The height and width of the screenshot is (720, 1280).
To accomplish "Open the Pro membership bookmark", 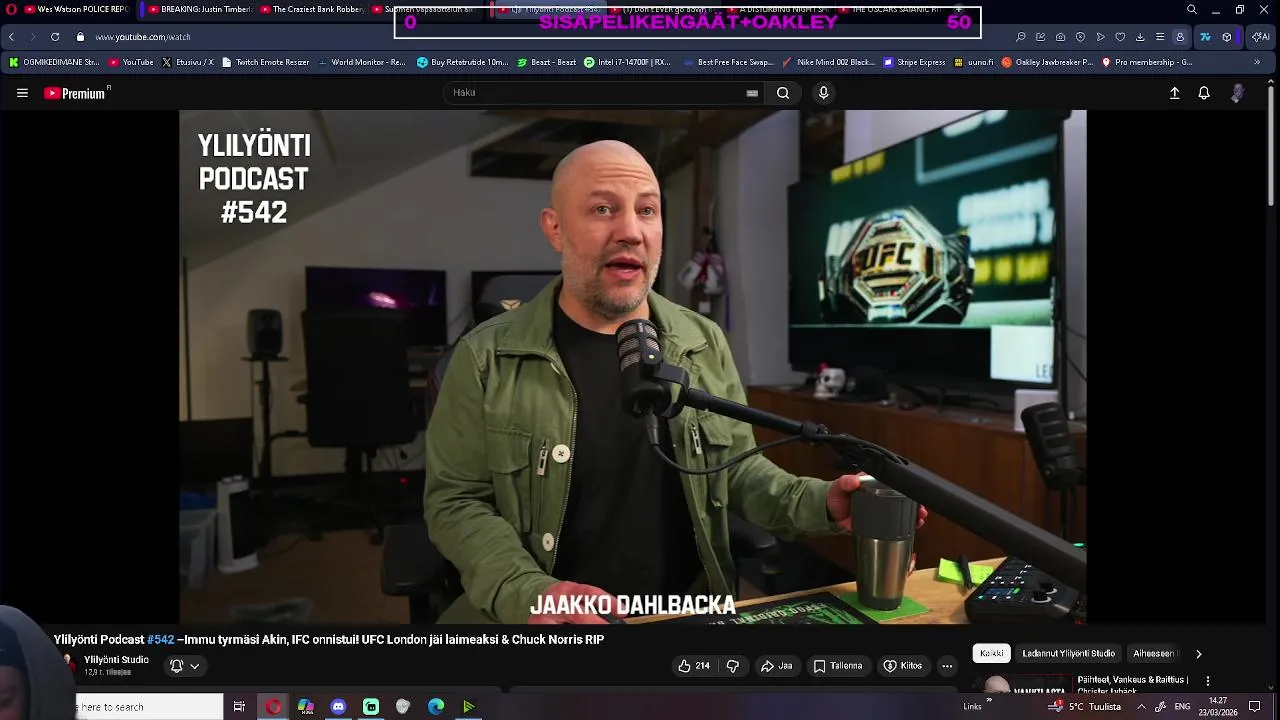I will pos(1147,62).
